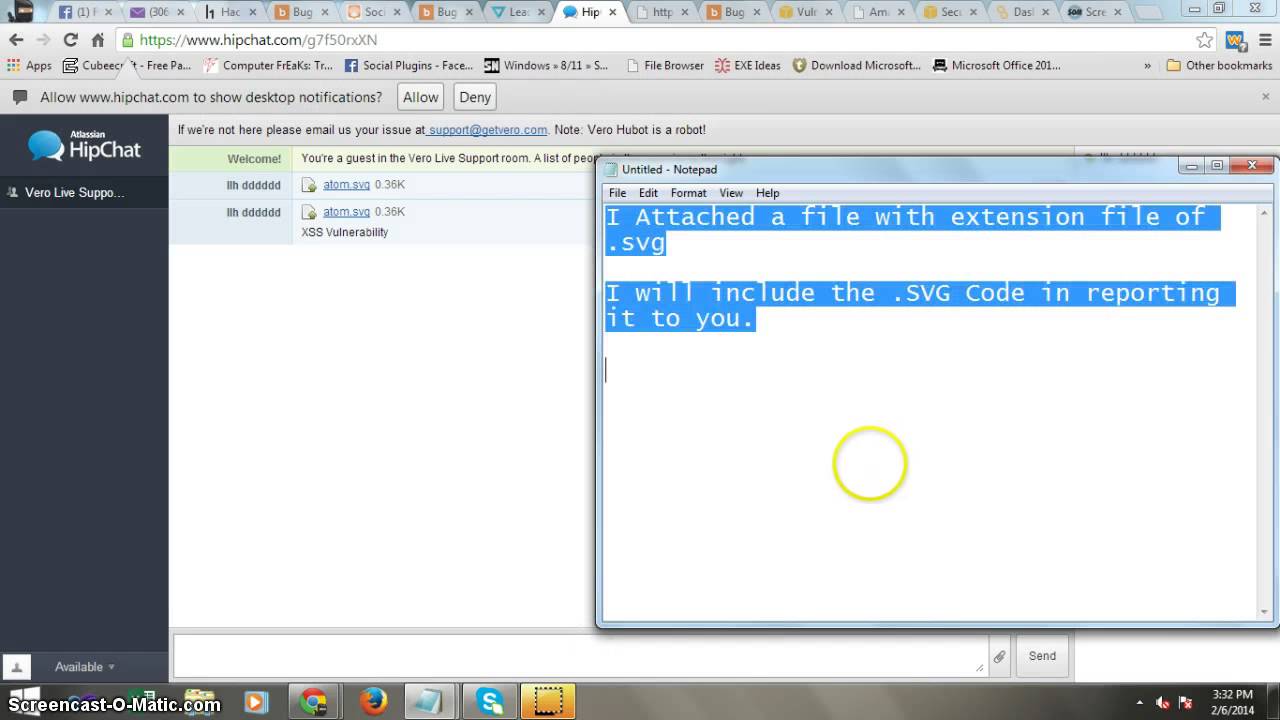This screenshot has height=720, width=1280.
Task: Click the HipChat logo
Action: (x=85, y=145)
